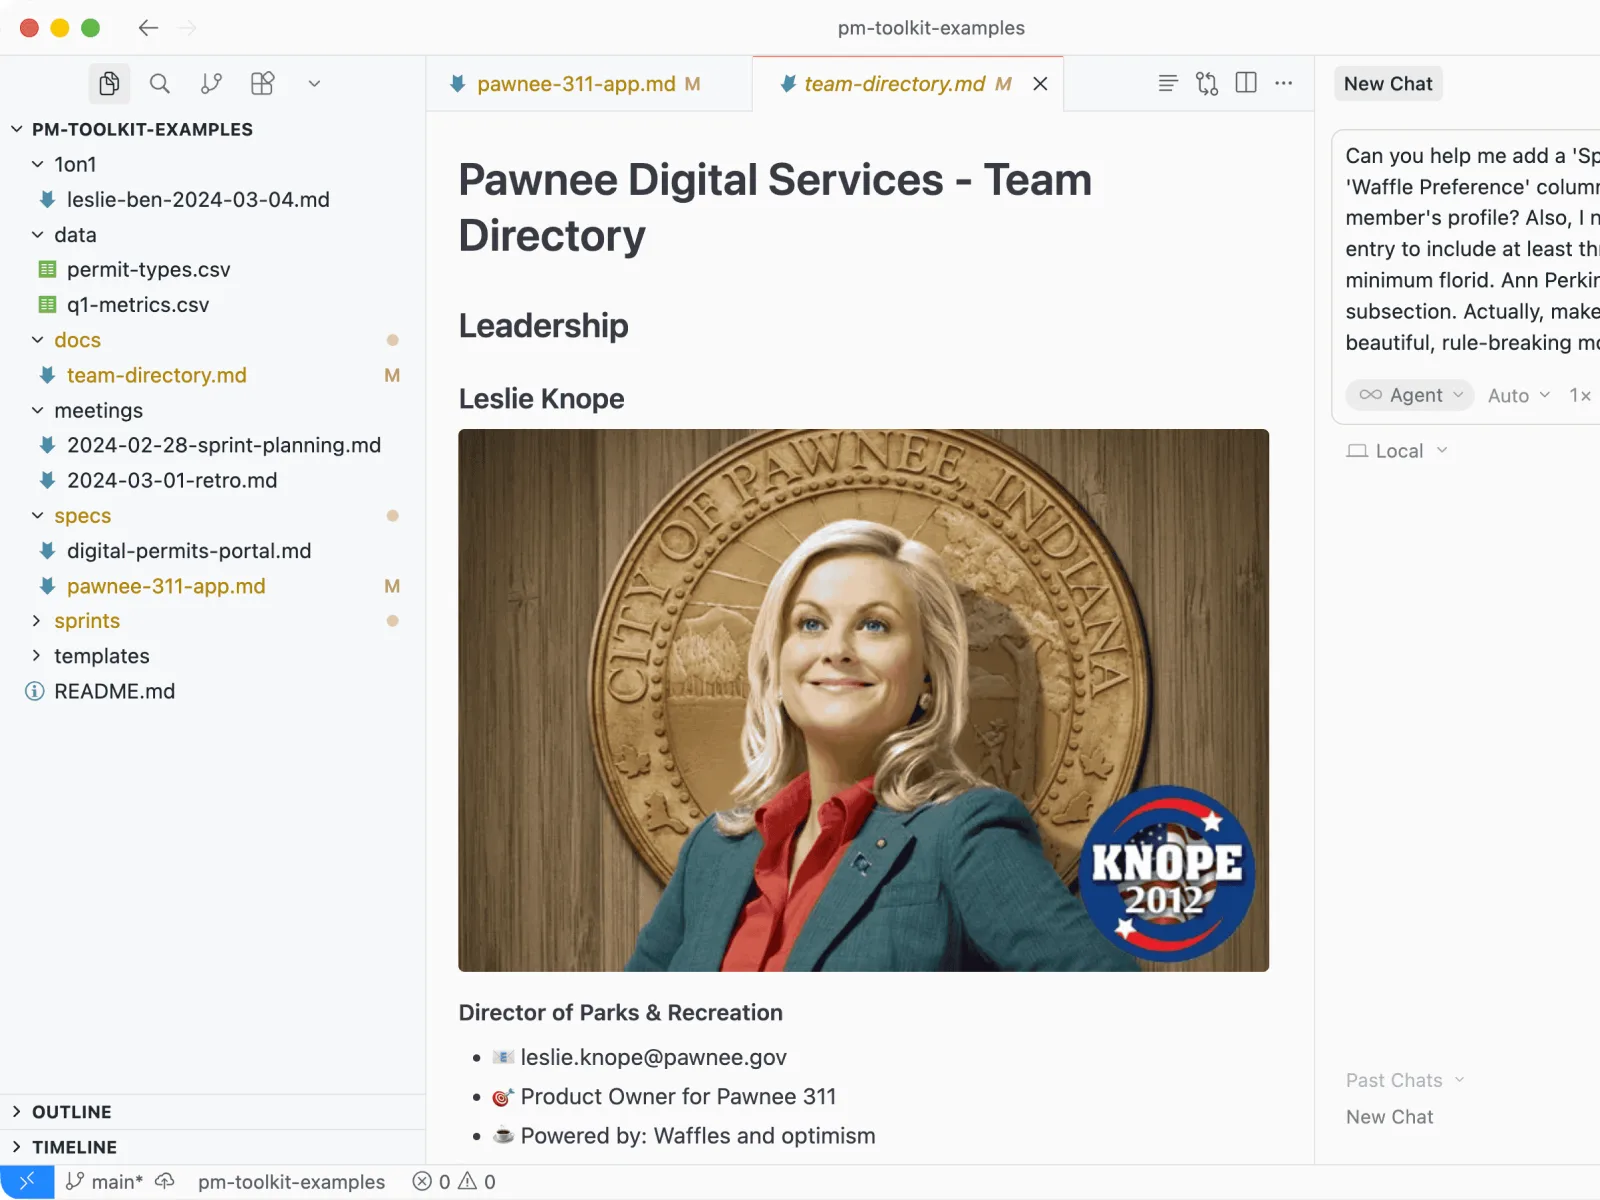Click the CSV icon beside q1-metrics.csv
This screenshot has height=1200, width=1600.
47,305
